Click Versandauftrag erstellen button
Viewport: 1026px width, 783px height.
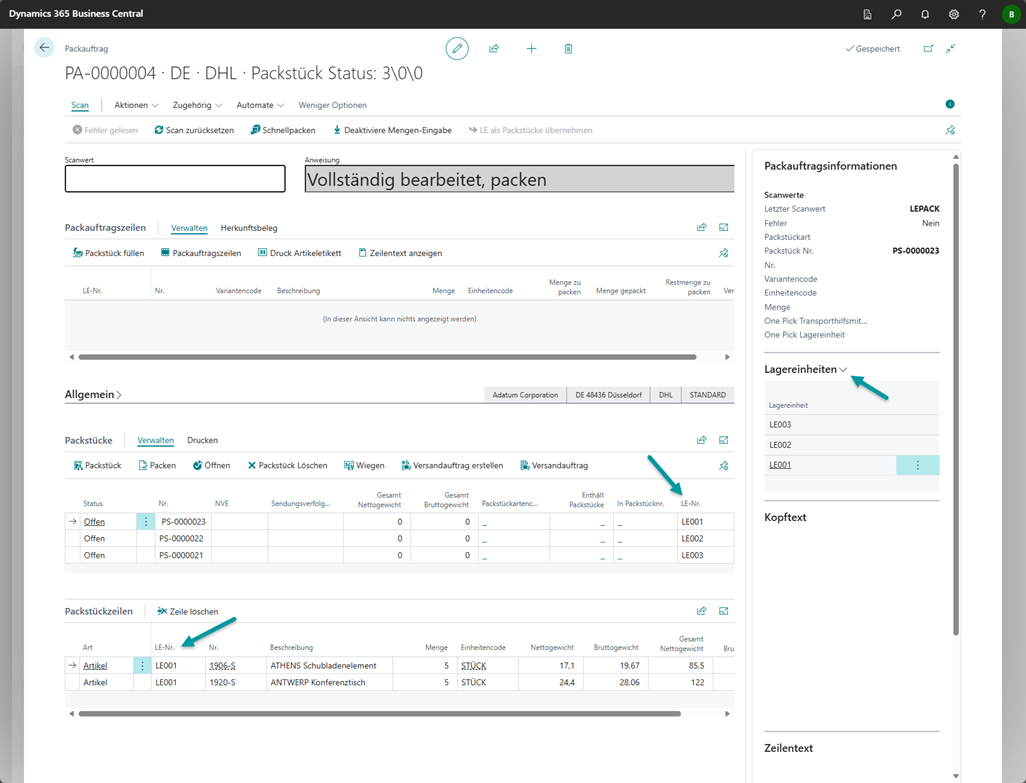(x=452, y=465)
